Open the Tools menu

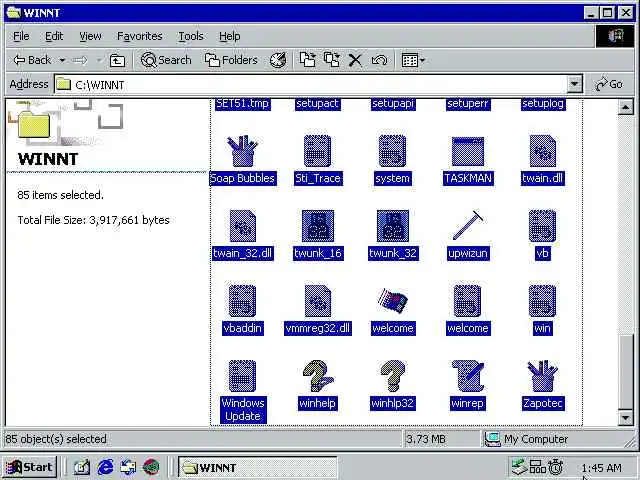click(191, 36)
